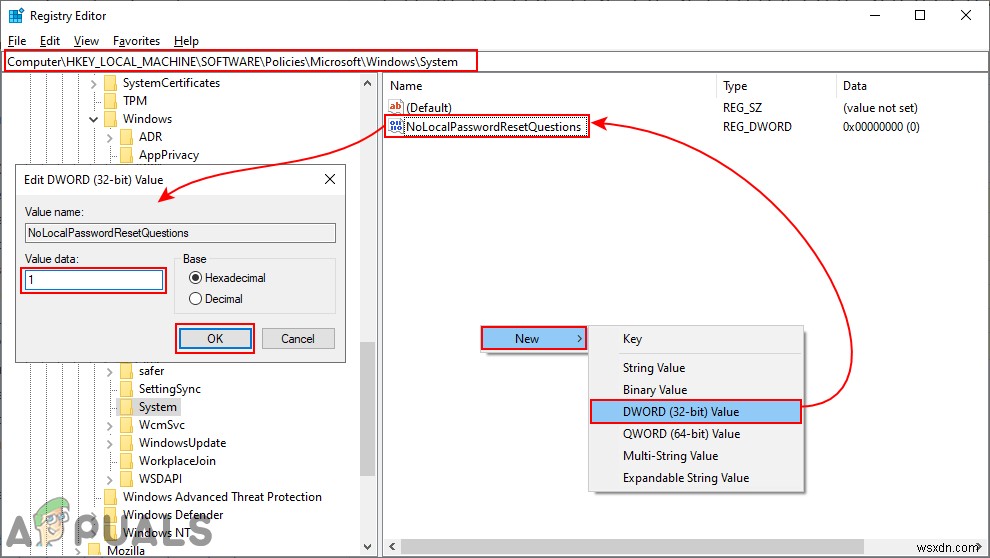Click tree pane scroll down arrow
The height and width of the screenshot is (558, 990).
click(x=367, y=547)
